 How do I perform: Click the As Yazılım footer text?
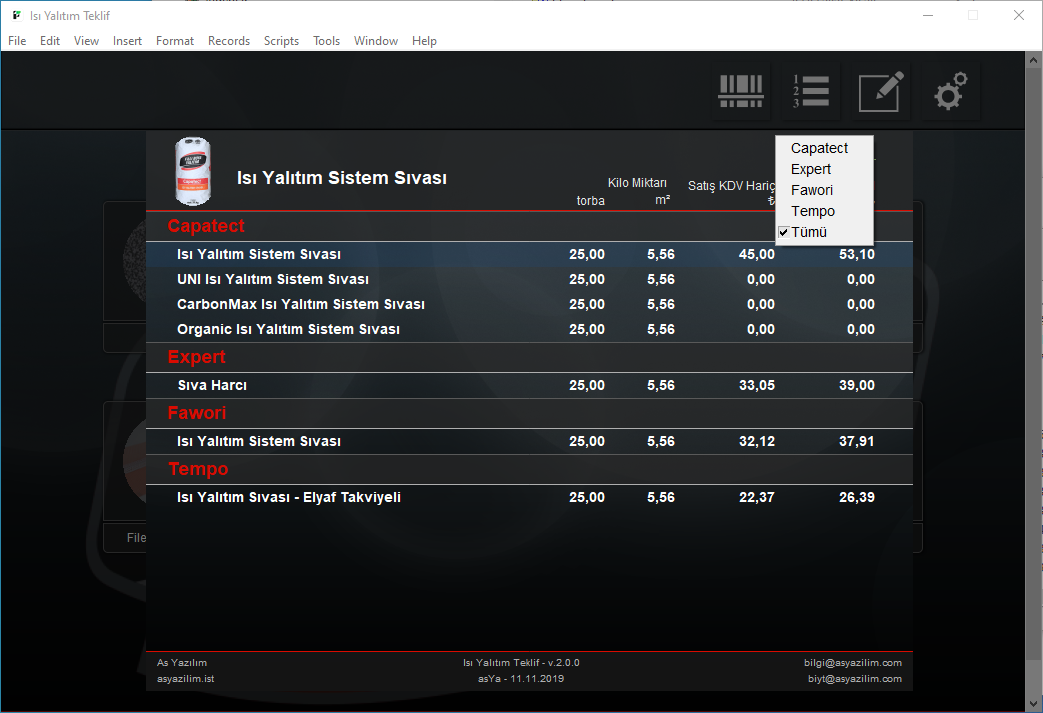[x=182, y=662]
